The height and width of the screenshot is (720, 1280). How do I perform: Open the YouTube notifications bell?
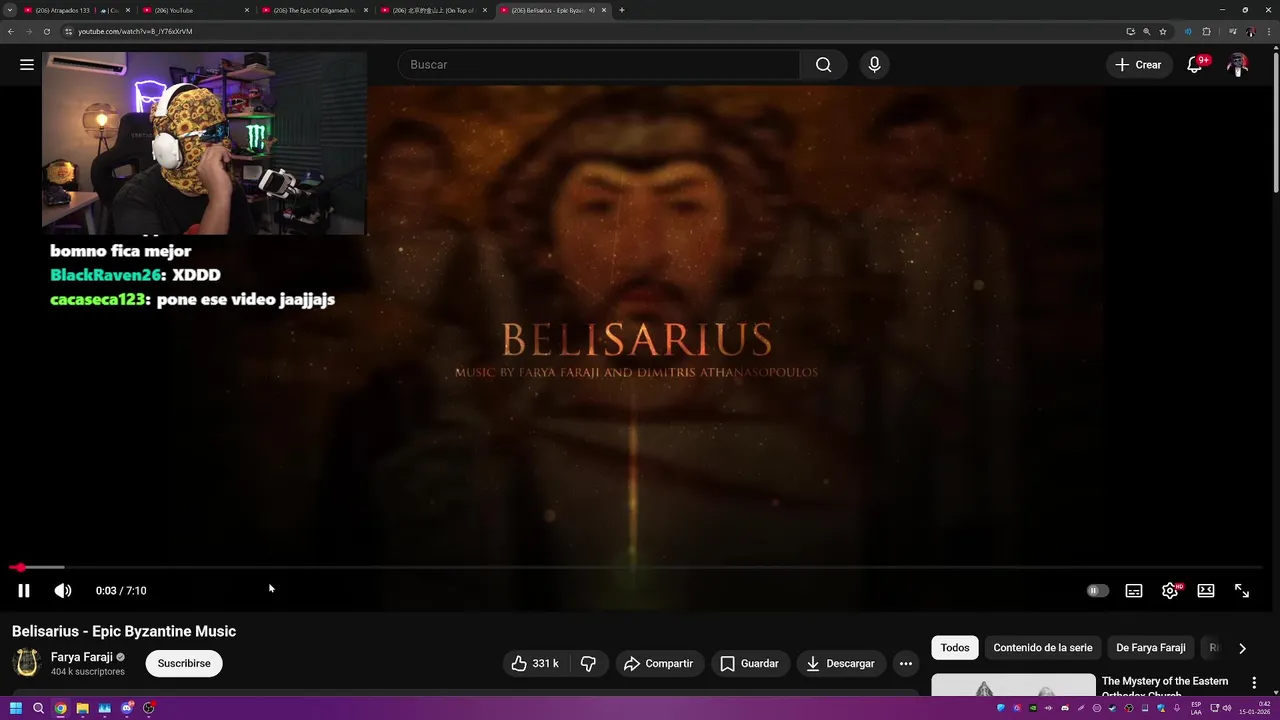click(x=1195, y=64)
